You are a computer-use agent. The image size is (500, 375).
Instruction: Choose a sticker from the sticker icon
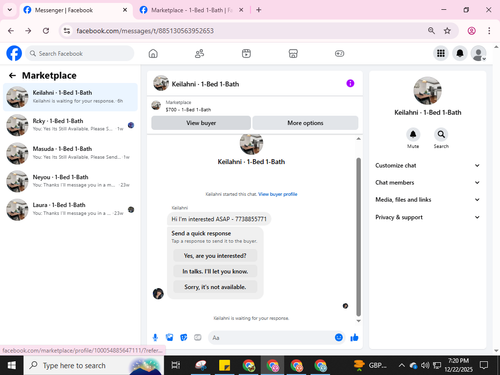coord(184,338)
